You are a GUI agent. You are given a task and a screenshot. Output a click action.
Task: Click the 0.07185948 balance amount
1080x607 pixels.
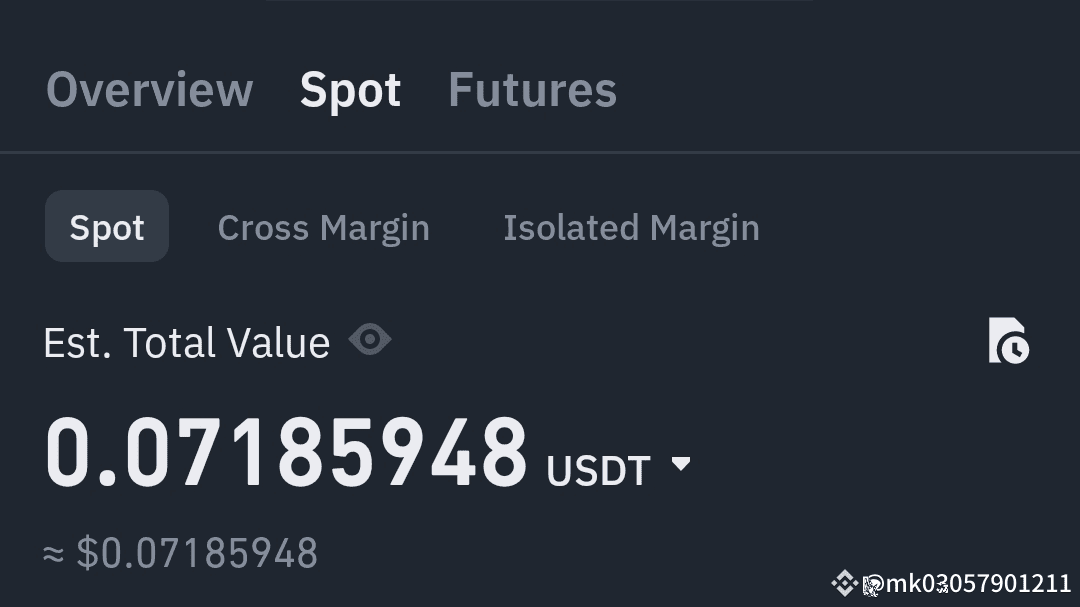pos(286,454)
